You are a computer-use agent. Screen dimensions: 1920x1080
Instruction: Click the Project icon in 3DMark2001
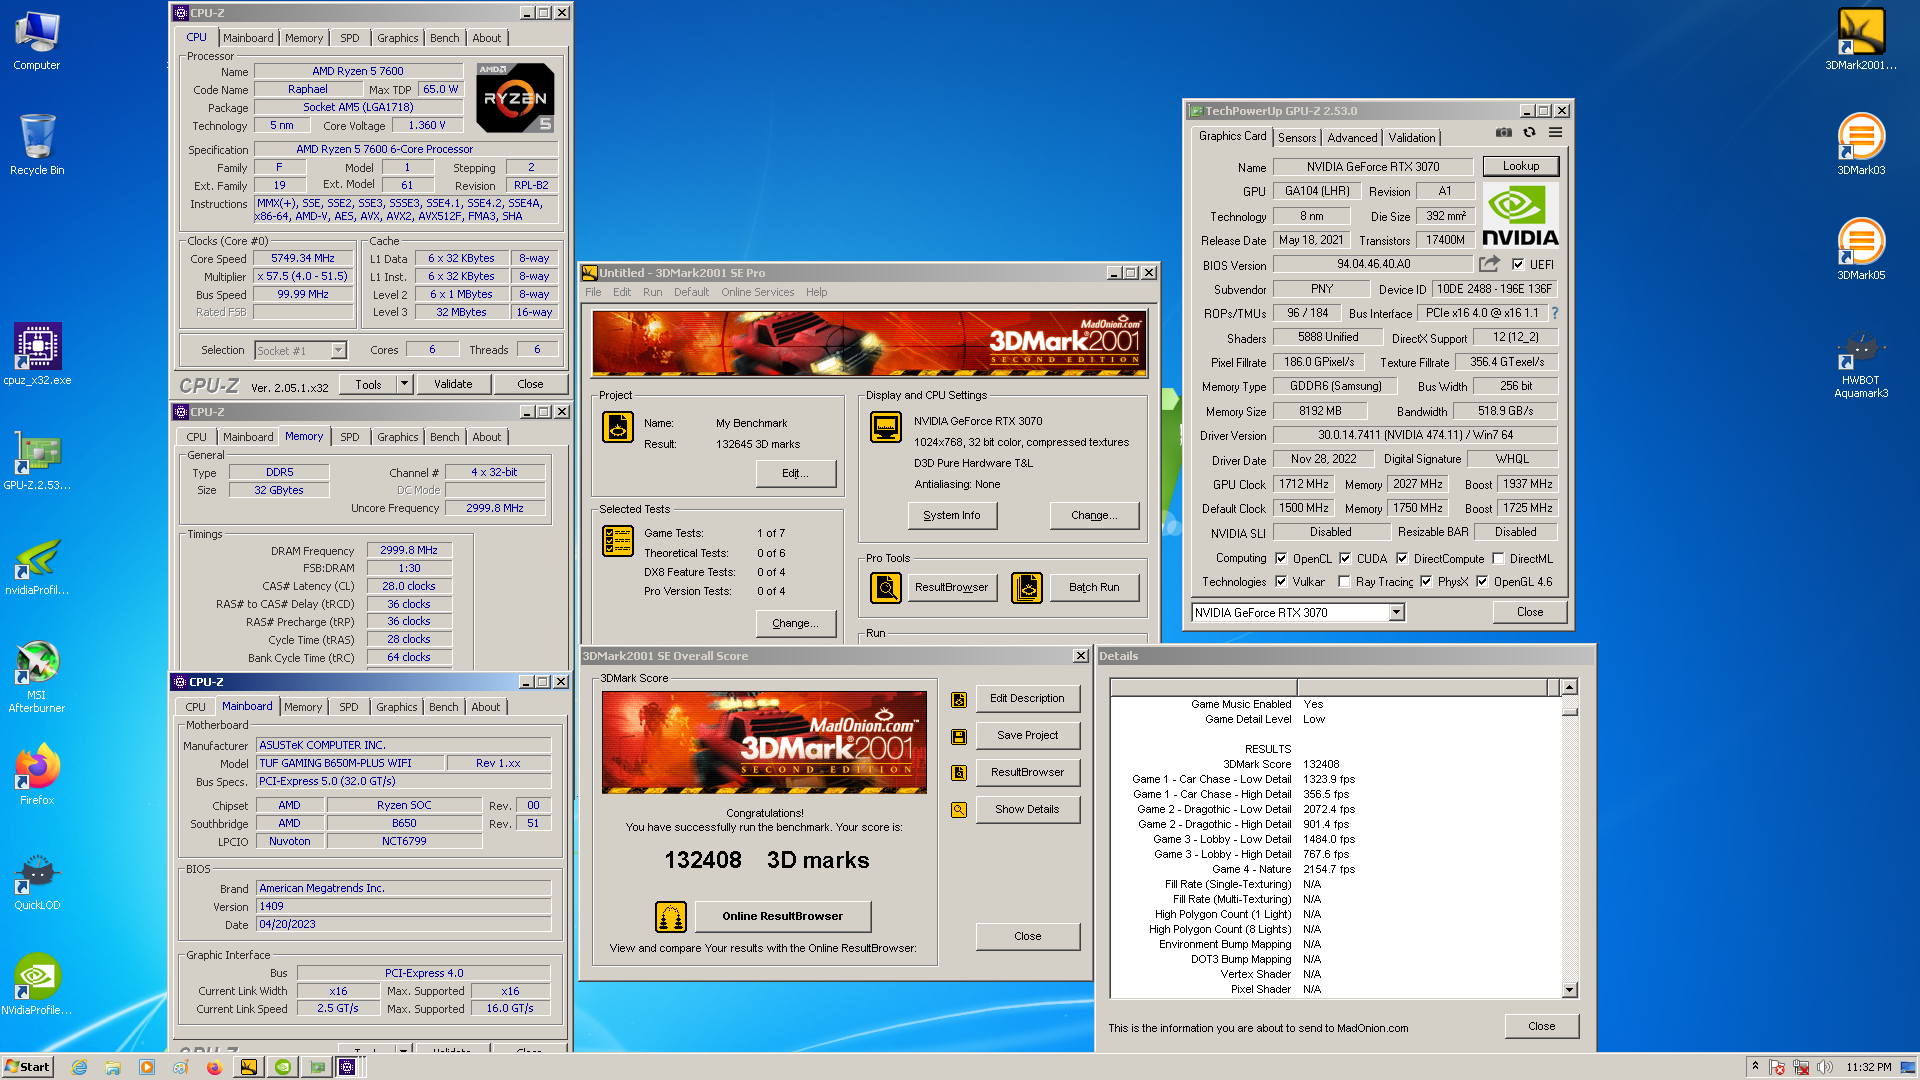point(618,428)
